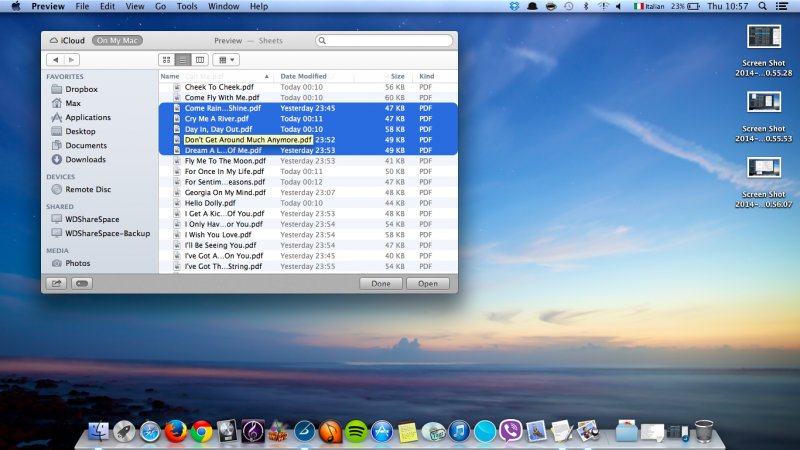Click the search field in file dialog
This screenshot has width=800, height=450.
[384, 40]
